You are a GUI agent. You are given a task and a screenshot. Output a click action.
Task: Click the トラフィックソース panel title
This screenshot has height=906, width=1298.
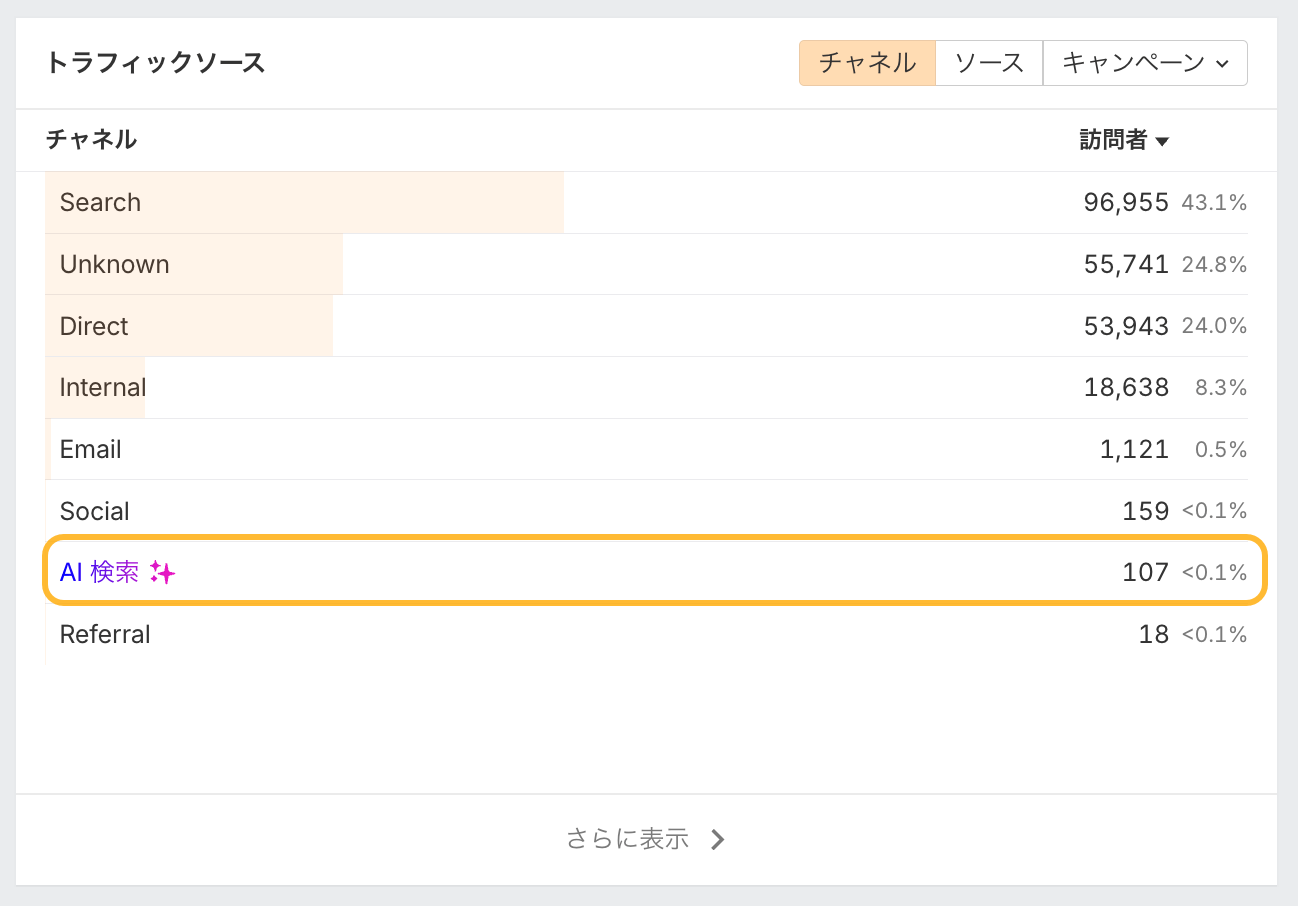click(155, 63)
